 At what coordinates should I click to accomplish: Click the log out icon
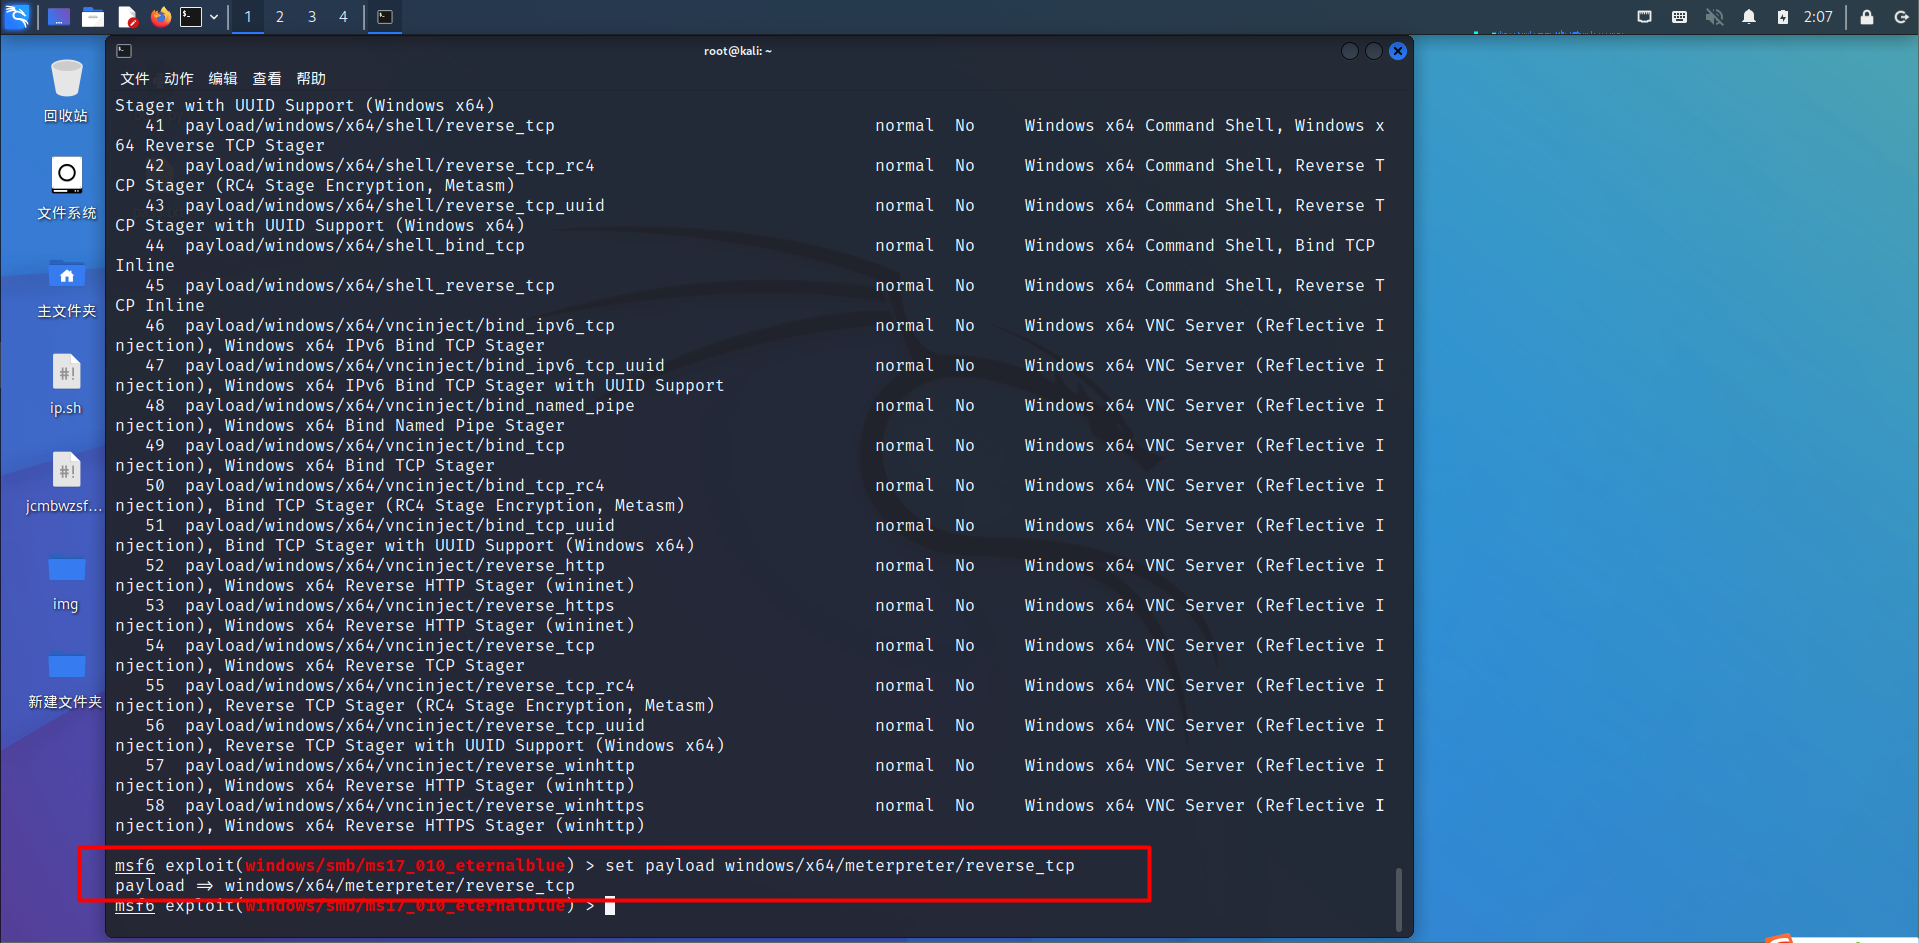click(1901, 17)
